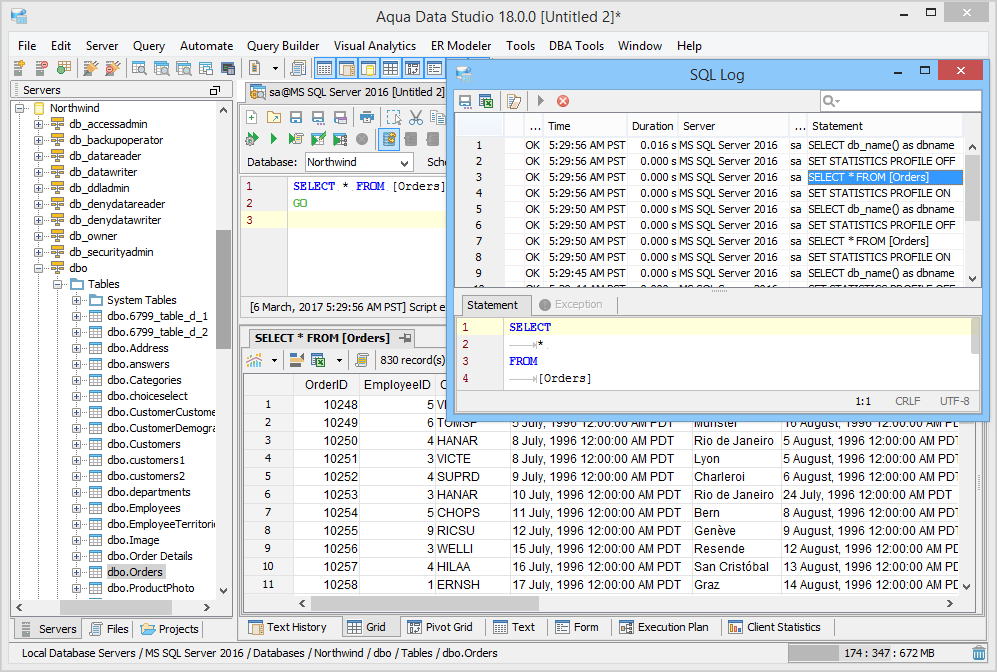Image resolution: width=997 pixels, height=672 pixels.
Task: Pin the SELECT * FROM [Orders] results tab
Action: (x=405, y=338)
